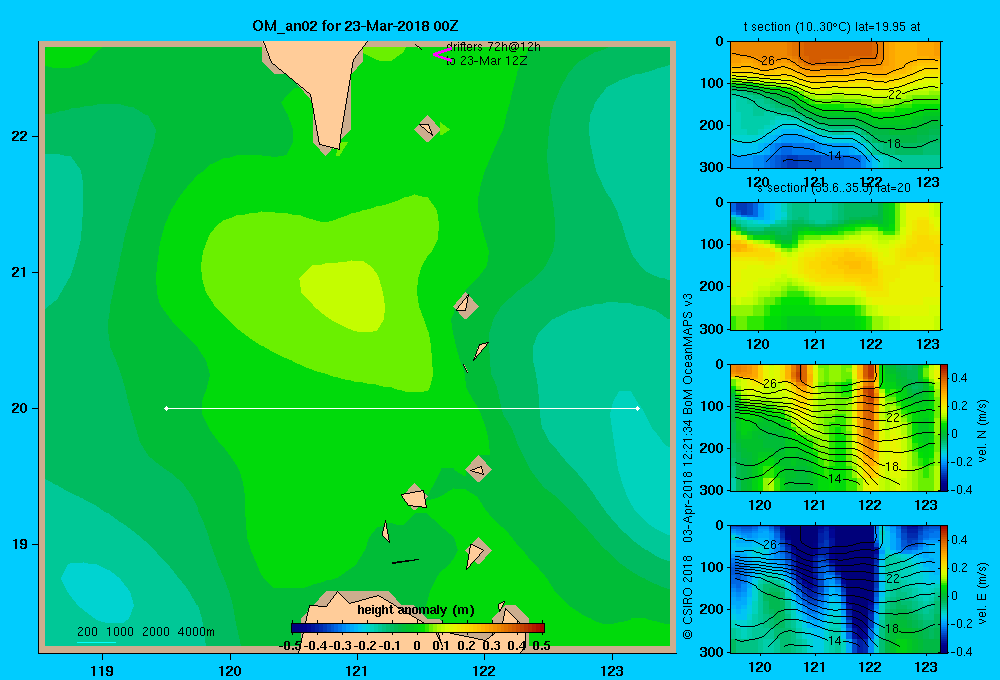Click latitude label 19 on main map
The height and width of the screenshot is (680, 1000).
point(20,544)
